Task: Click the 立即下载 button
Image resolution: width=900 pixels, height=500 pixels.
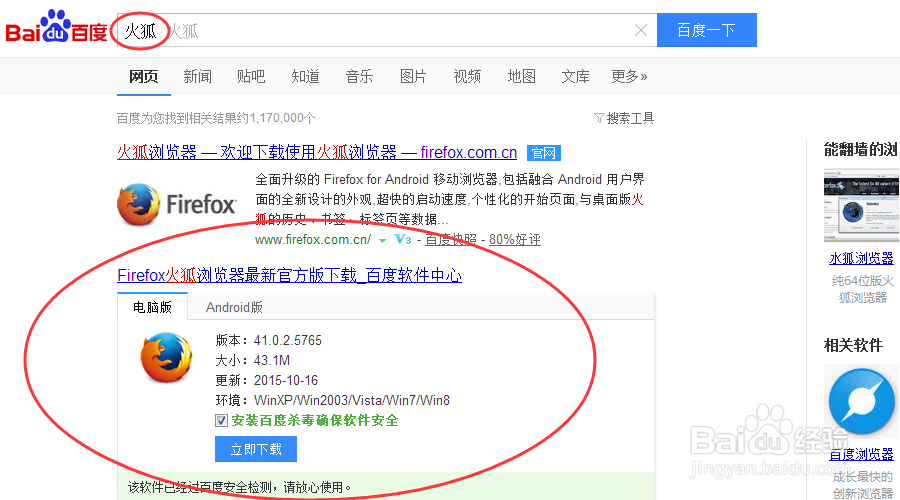Action: tap(256, 449)
